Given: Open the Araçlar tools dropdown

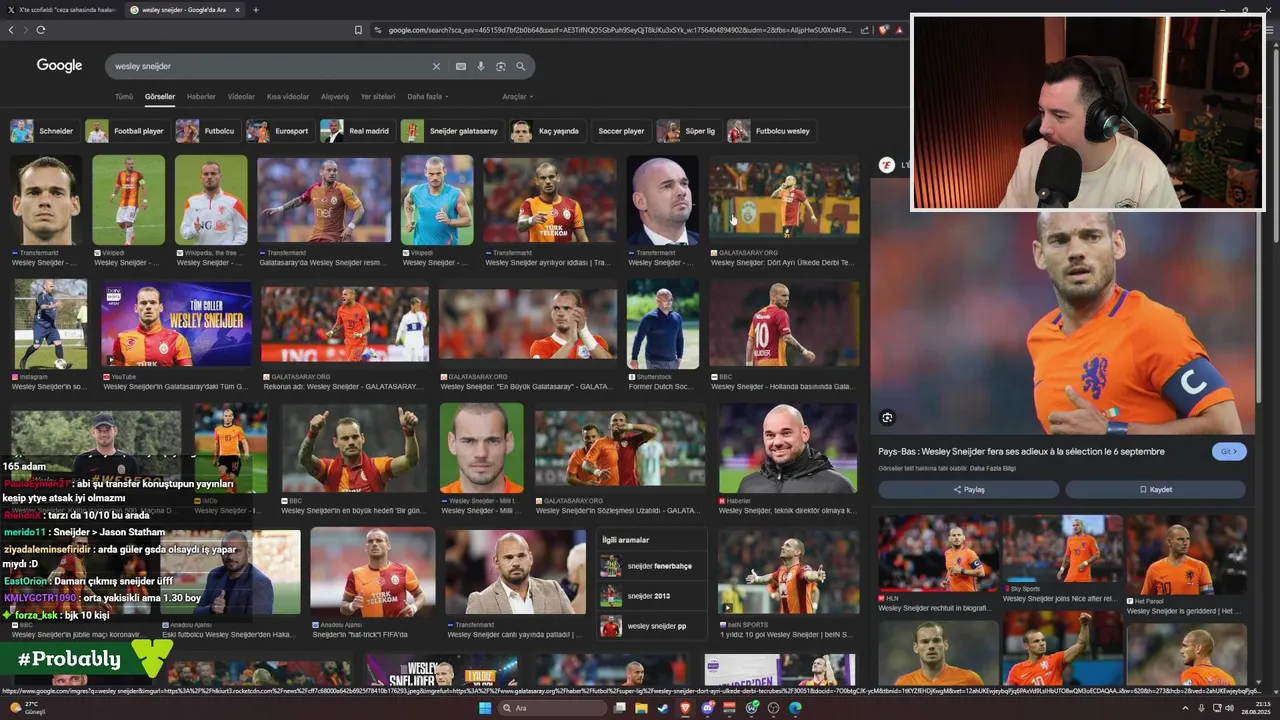Looking at the screenshot, I should tap(517, 97).
